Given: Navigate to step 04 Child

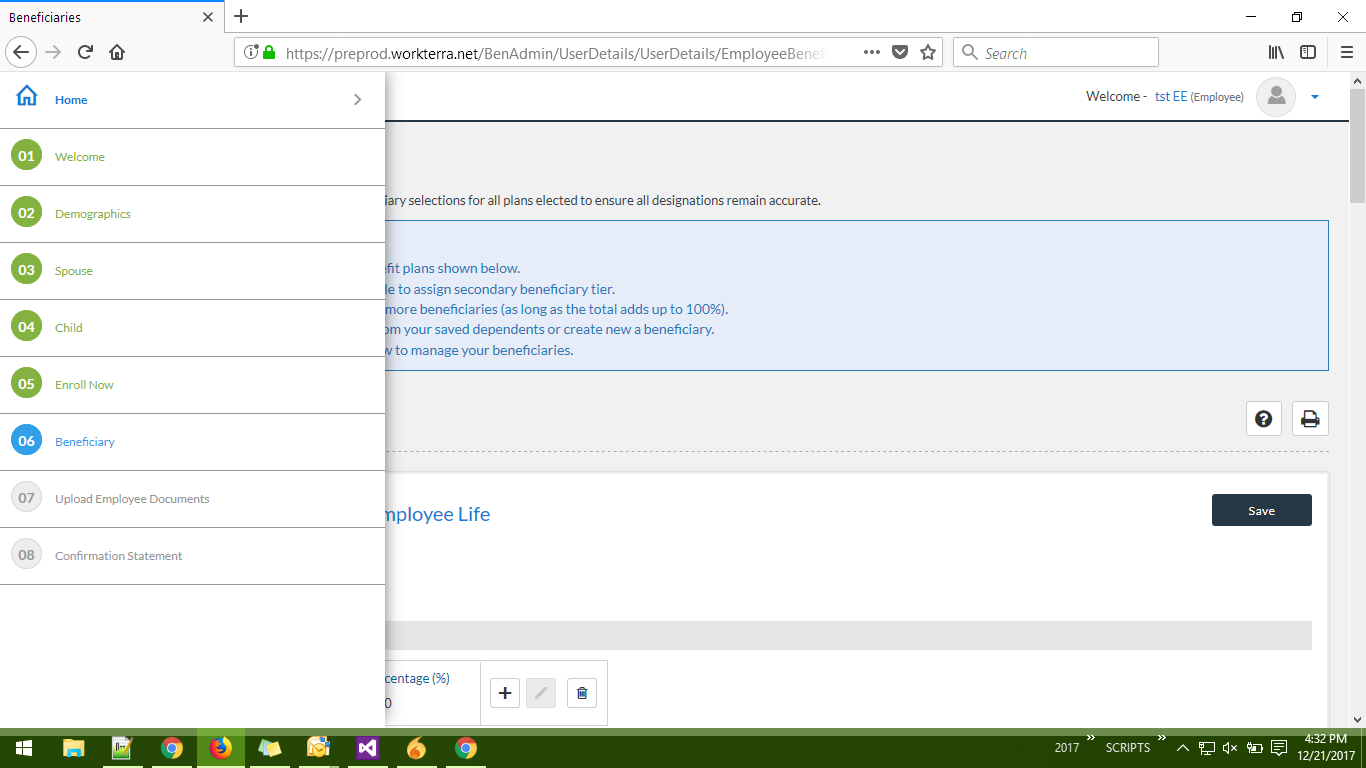Looking at the screenshot, I should [x=192, y=328].
